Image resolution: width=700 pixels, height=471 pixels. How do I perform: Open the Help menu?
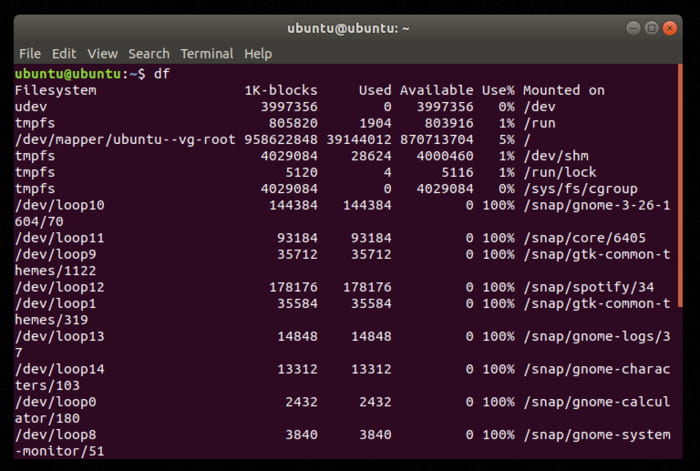coord(258,53)
